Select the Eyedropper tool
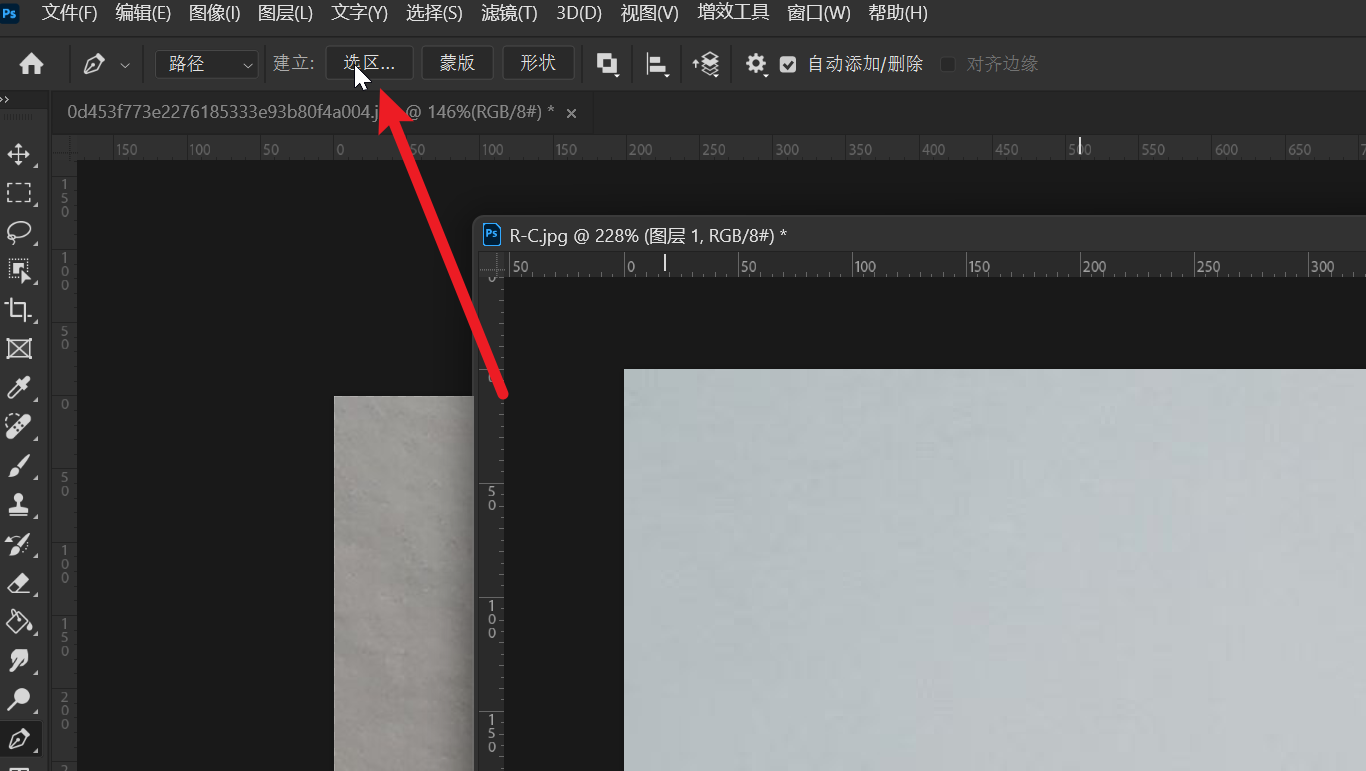The height and width of the screenshot is (771, 1366). tap(19, 388)
